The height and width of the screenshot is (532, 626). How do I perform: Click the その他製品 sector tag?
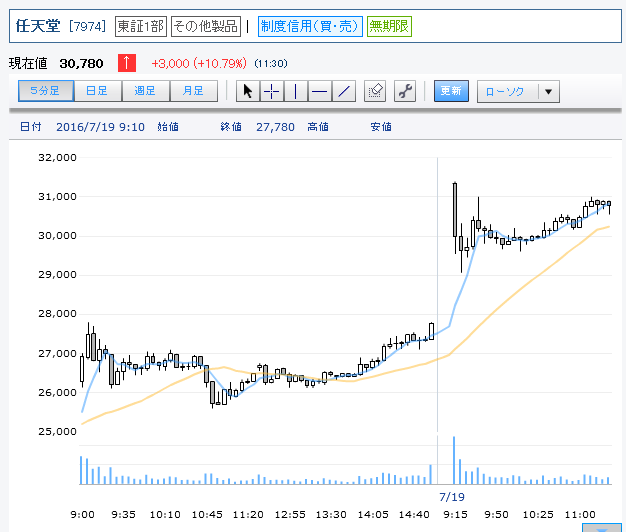point(206,26)
